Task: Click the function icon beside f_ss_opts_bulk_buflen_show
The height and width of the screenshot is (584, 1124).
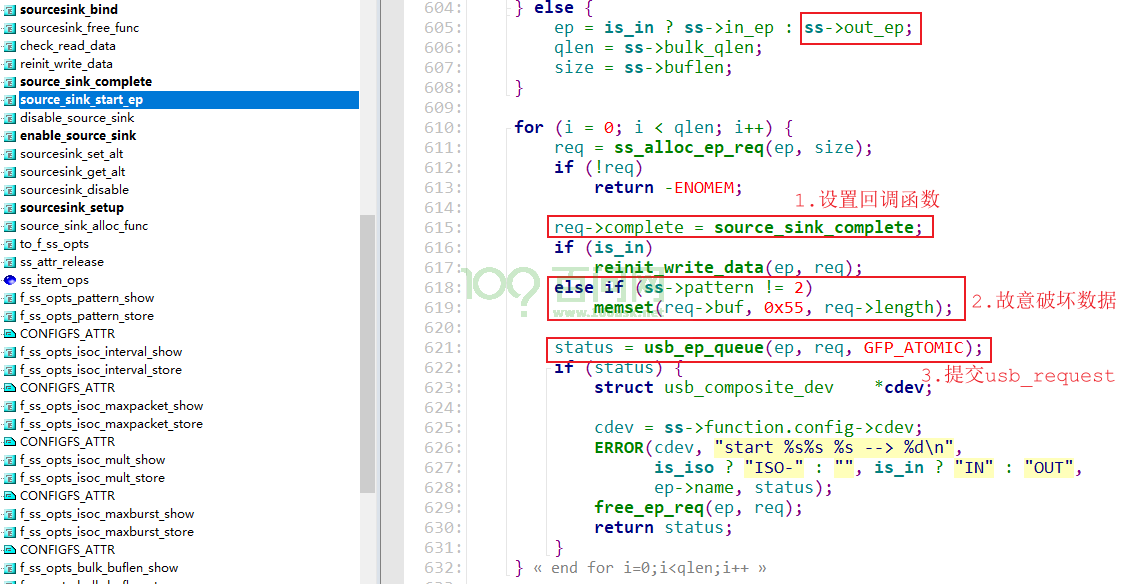Action: click(9, 568)
